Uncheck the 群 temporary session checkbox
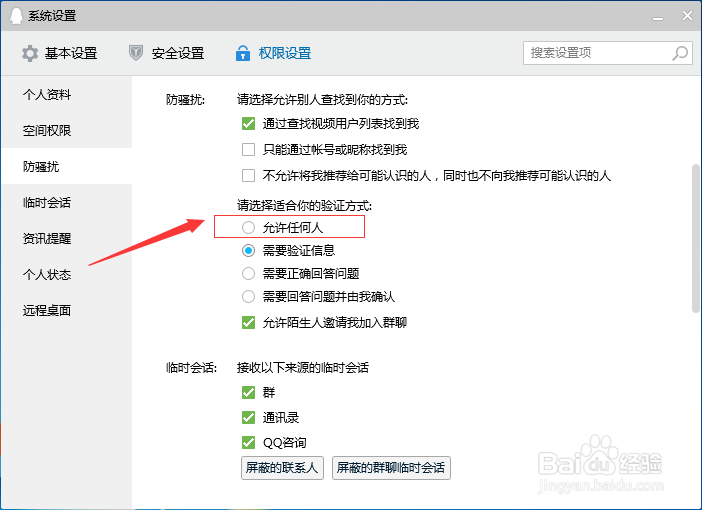This screenshot has height=510, width=702. click(248, 392)
